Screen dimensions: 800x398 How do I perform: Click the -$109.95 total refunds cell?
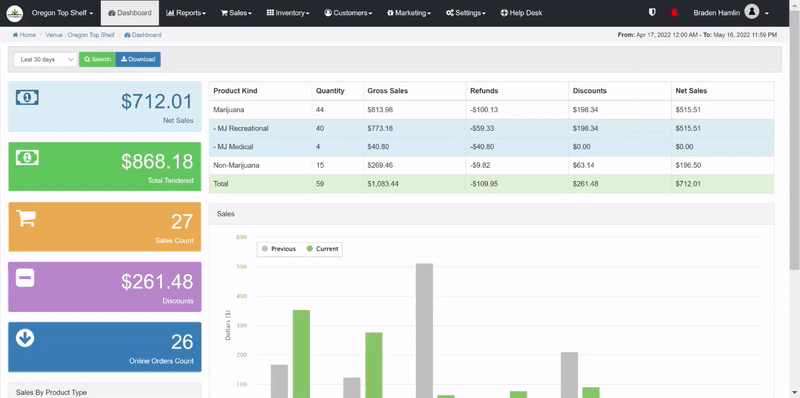(x=484, y=184)
